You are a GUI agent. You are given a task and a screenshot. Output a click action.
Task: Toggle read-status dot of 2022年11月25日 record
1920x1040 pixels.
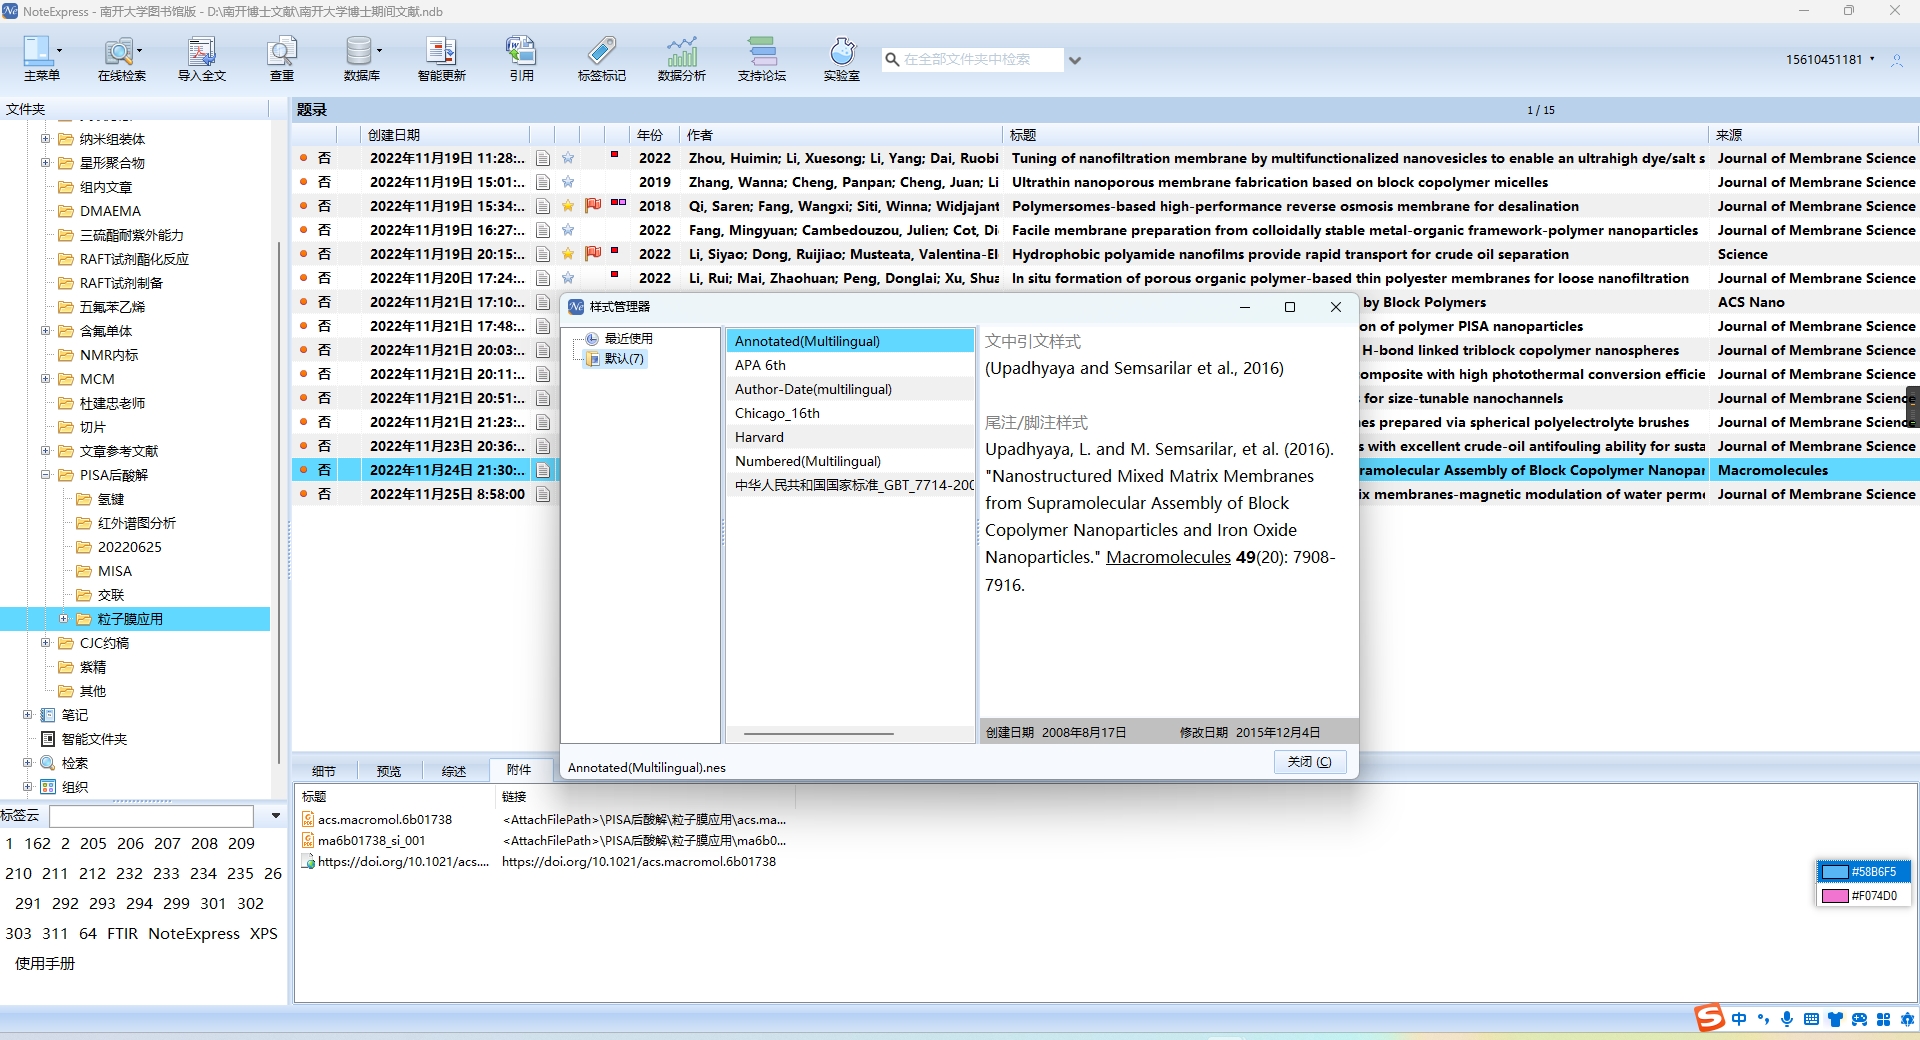coord(303,494)
